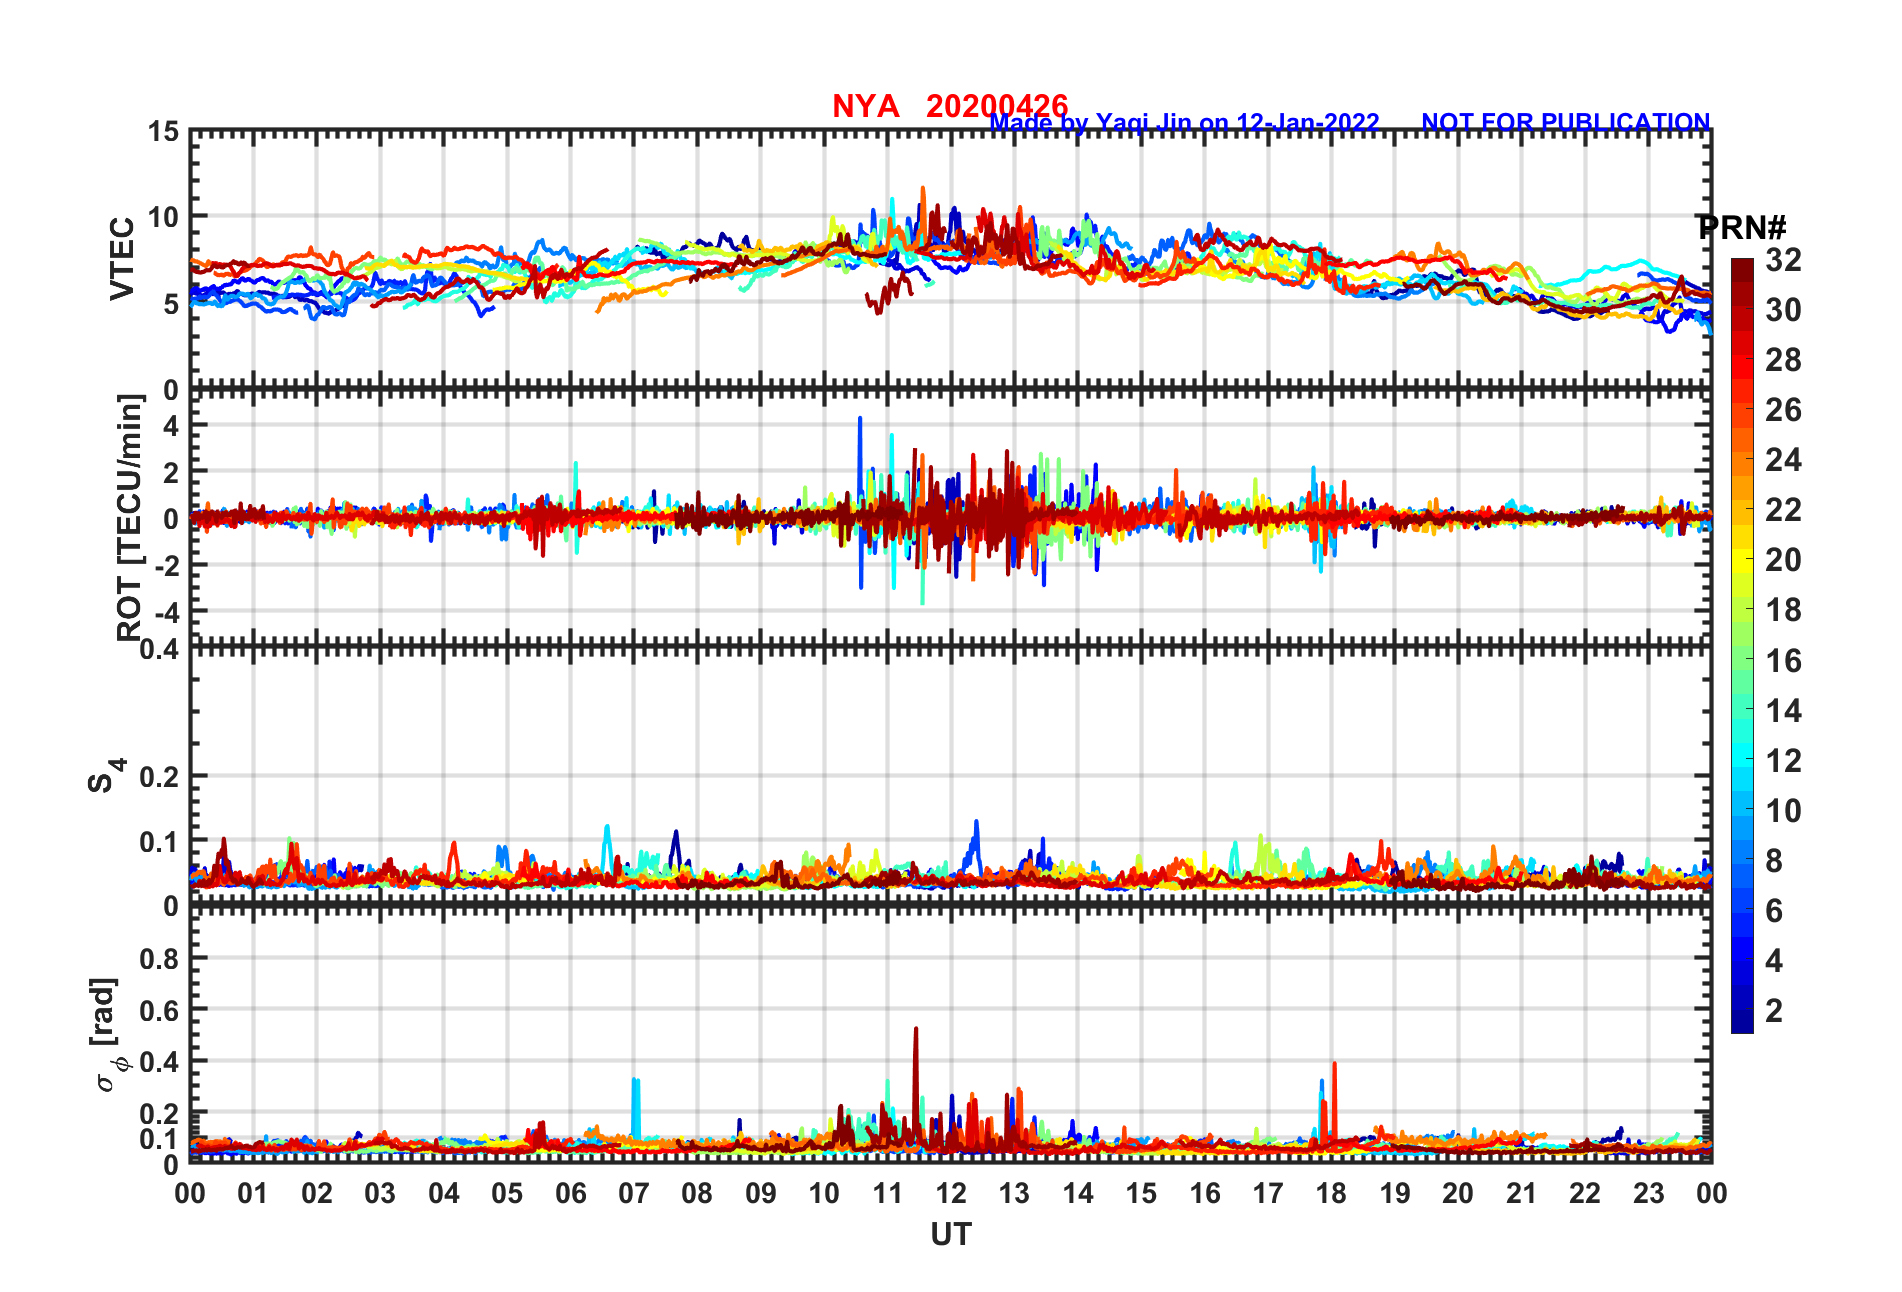Click sigma phi tick label 0.8
The image size is (1902, 1292).
[160, 958]
